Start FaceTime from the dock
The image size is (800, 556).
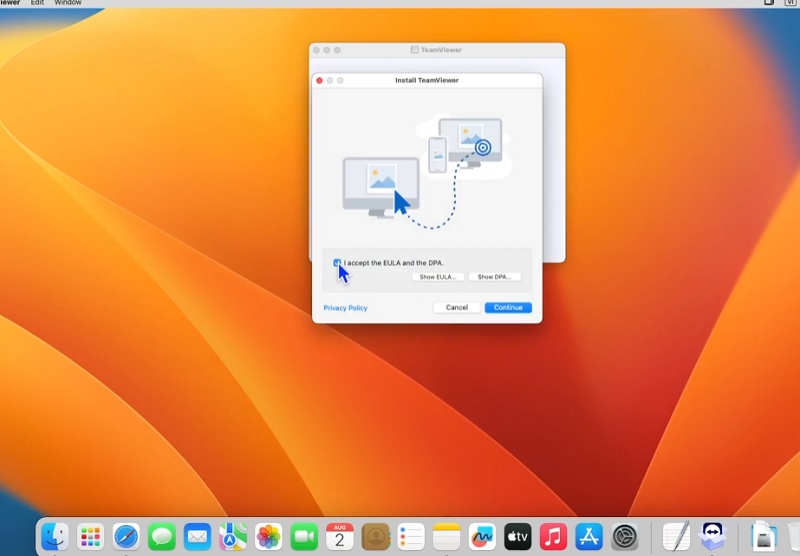(304, 537)
